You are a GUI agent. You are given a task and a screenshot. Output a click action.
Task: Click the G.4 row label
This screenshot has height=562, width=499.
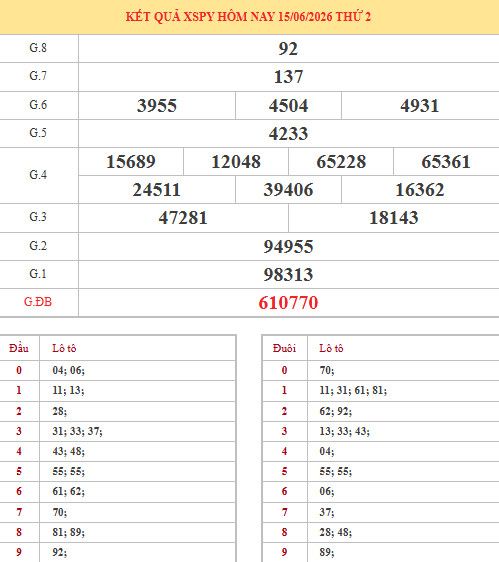(38, 175)
